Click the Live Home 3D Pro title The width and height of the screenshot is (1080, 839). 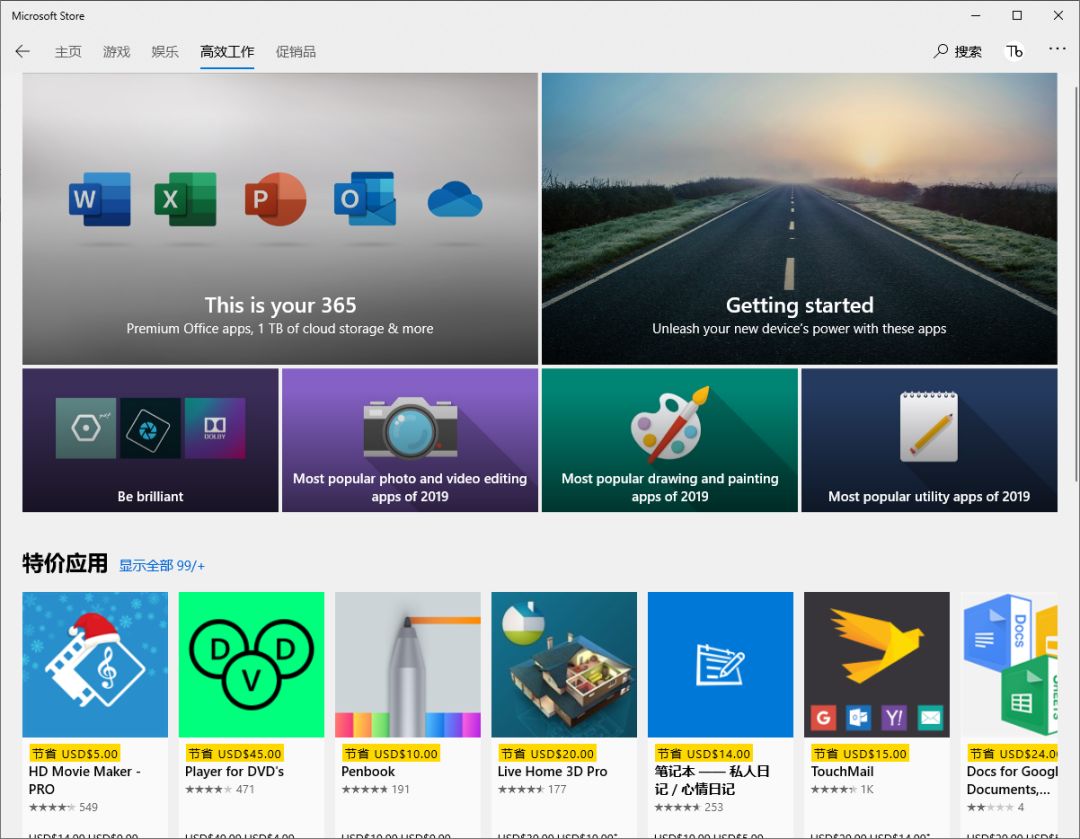[552, 771]
